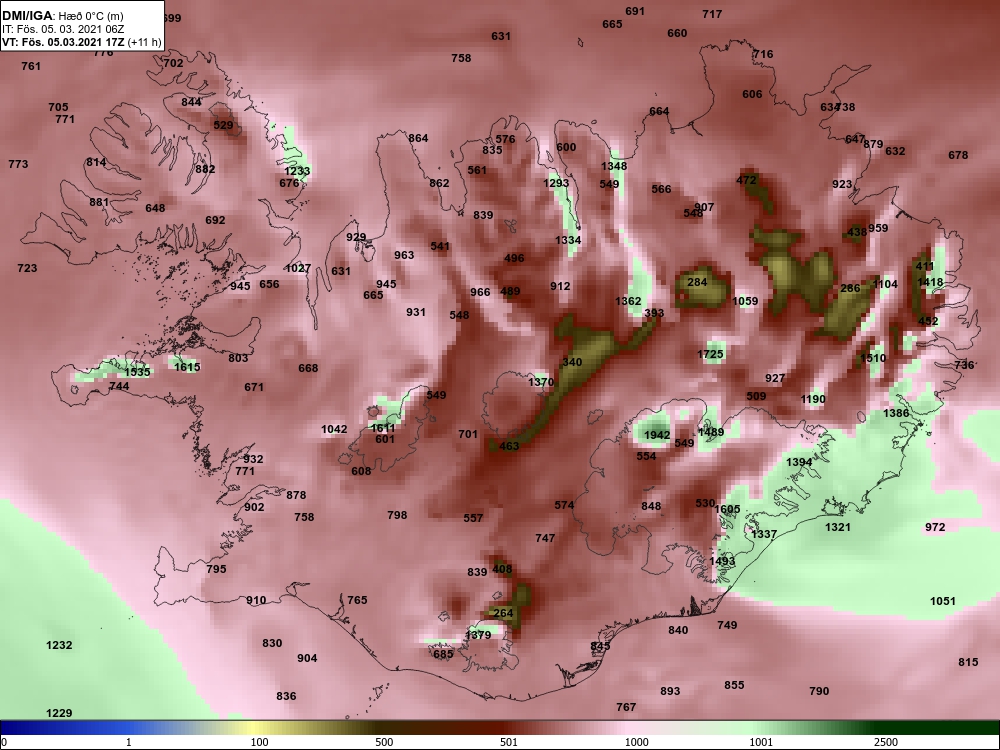
Task: Click the map value 1370
Action: click(541, 382)
